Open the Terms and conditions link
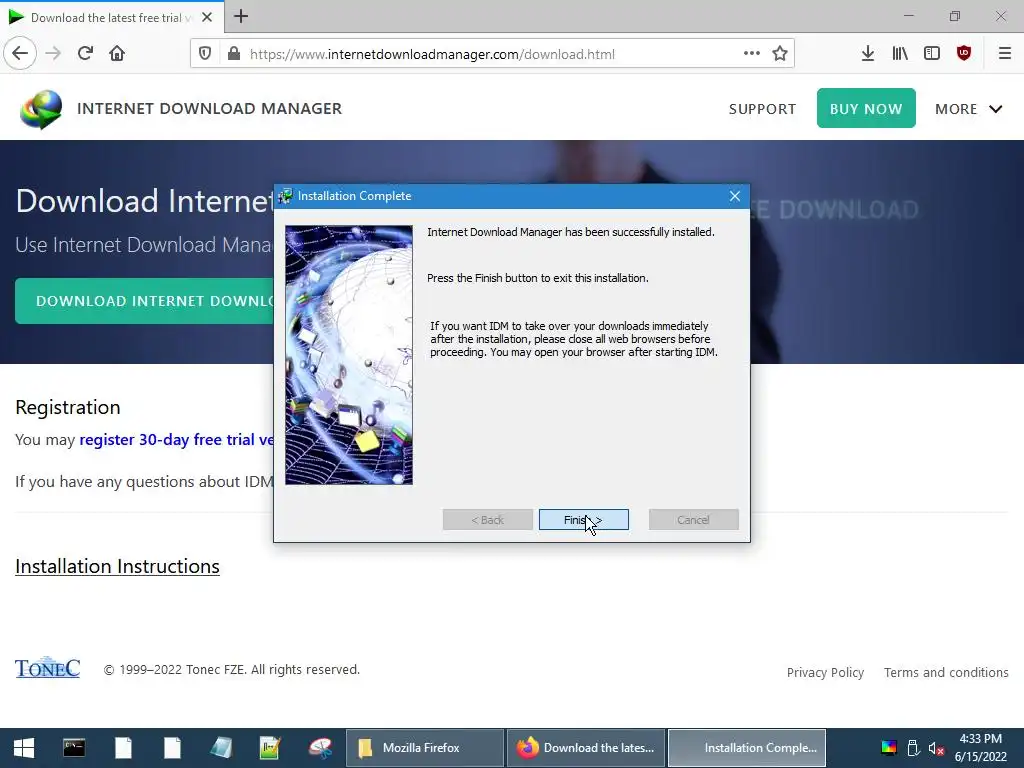Screen dimensions: 1024x768 946,673
